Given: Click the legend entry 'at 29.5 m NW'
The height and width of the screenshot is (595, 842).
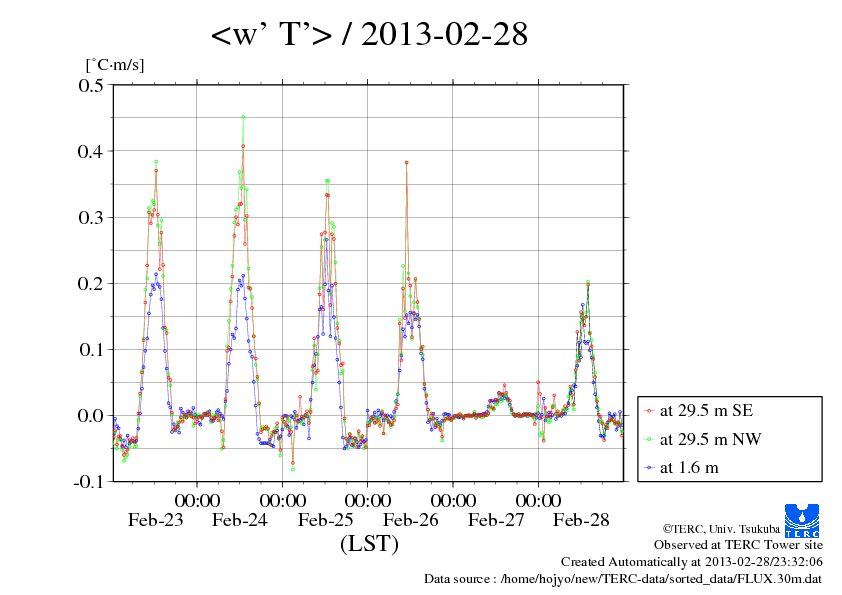Looking at the screenshot, I should click(710, 439).
